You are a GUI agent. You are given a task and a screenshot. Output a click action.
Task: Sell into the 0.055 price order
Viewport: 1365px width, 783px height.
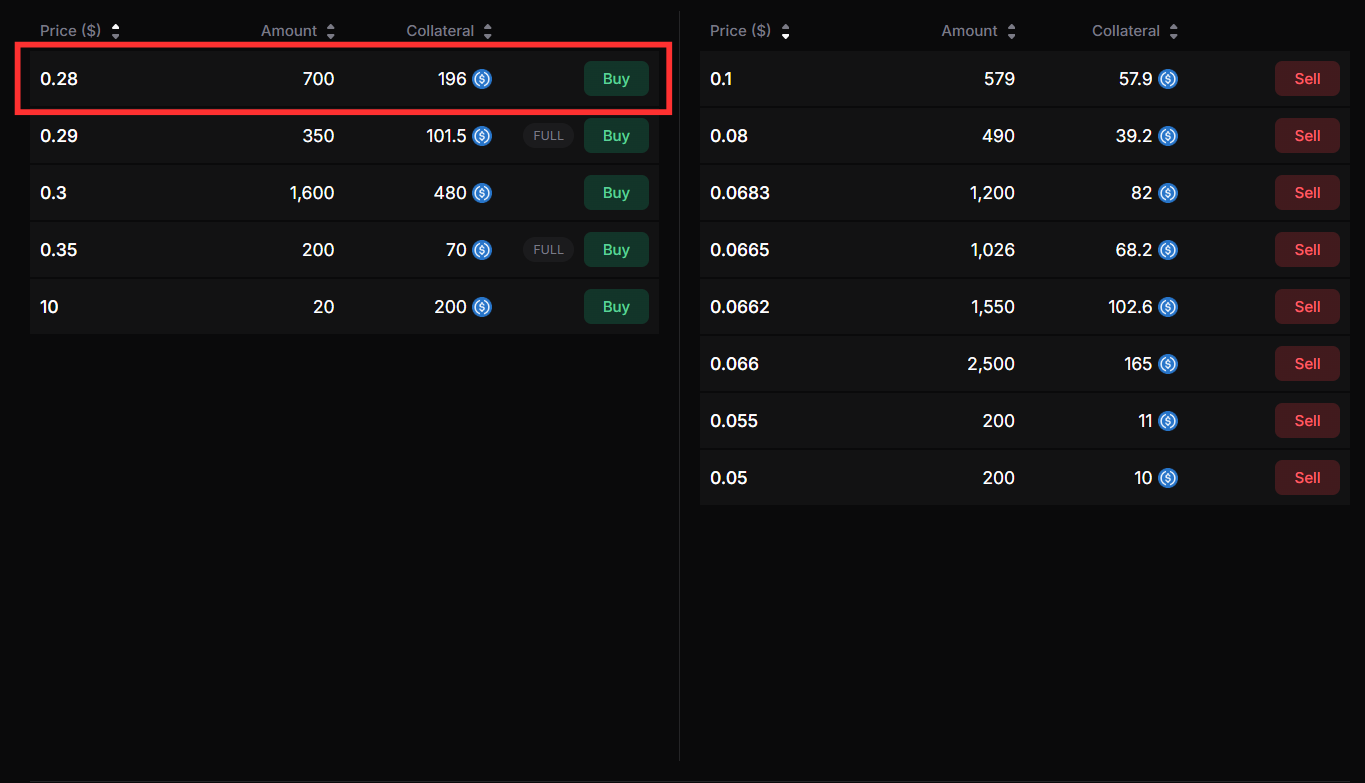[1307, 421]
